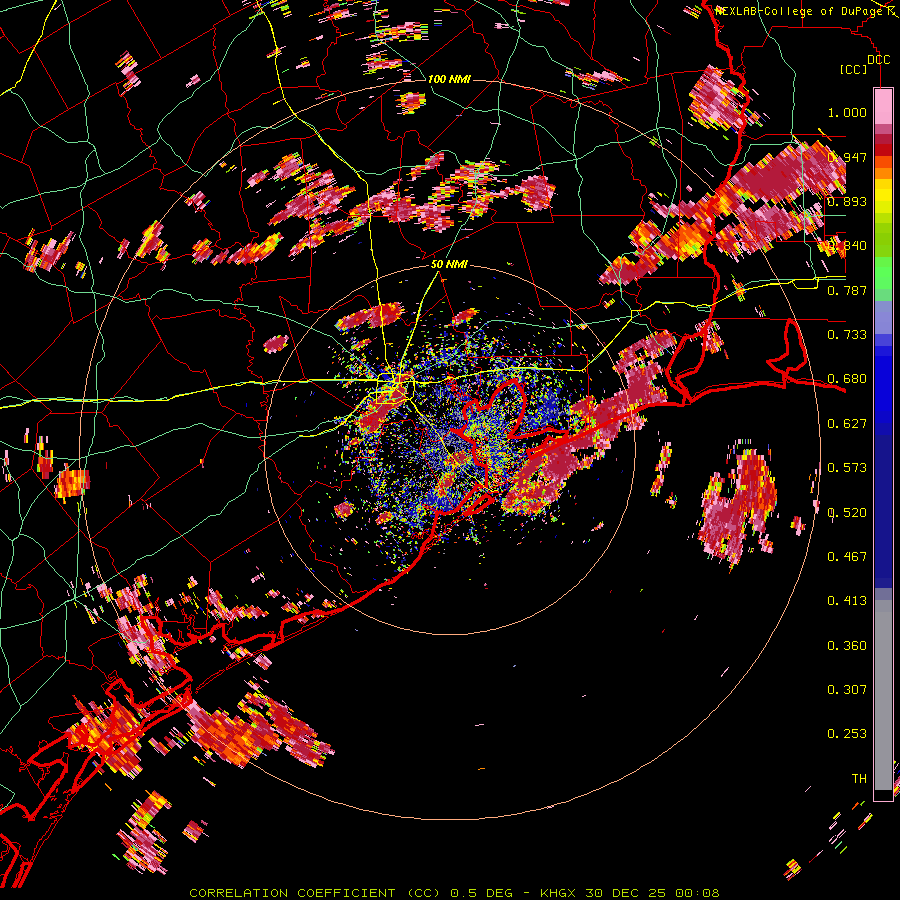Click the 0.413 color scale value
Viewport: 900px width, 900px height.
(x=847, y=601)
